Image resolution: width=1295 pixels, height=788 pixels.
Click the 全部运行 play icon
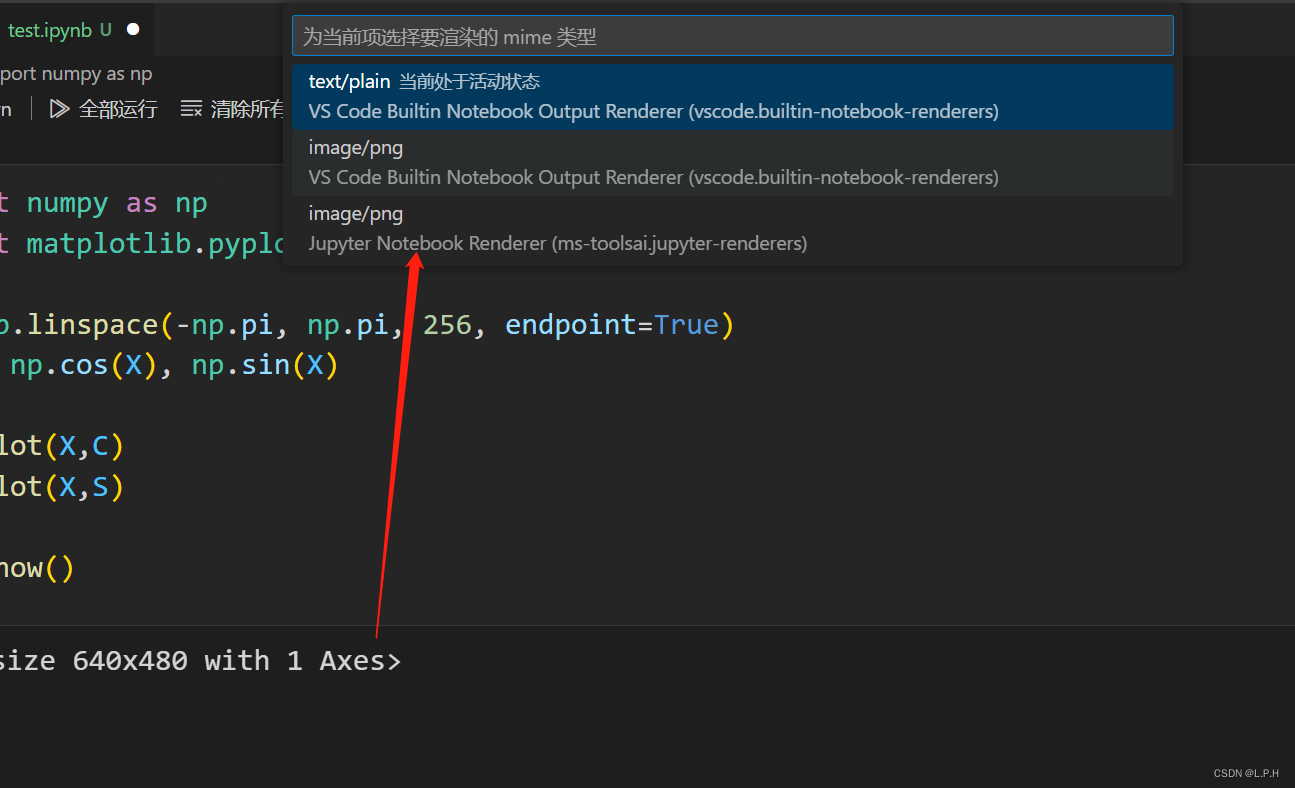pos(59,109)
